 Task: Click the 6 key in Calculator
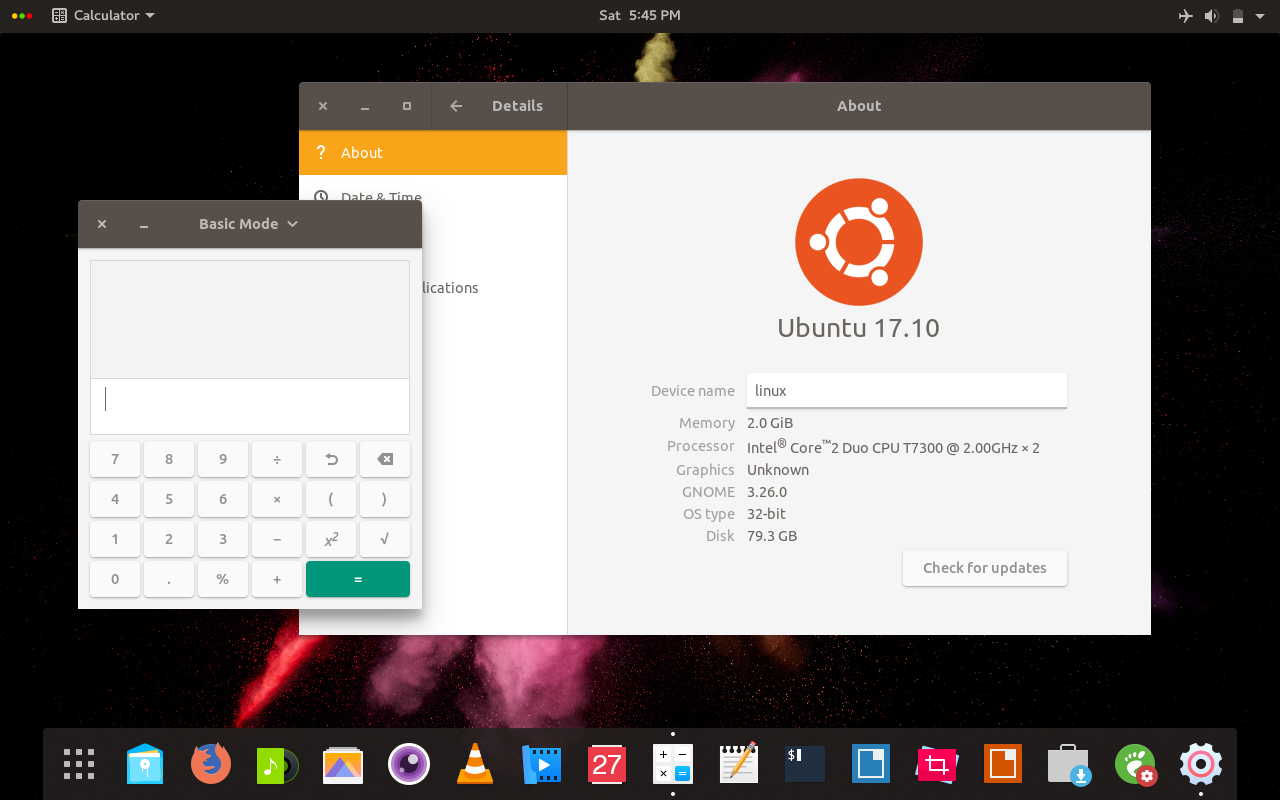click(x=223, y=499)
